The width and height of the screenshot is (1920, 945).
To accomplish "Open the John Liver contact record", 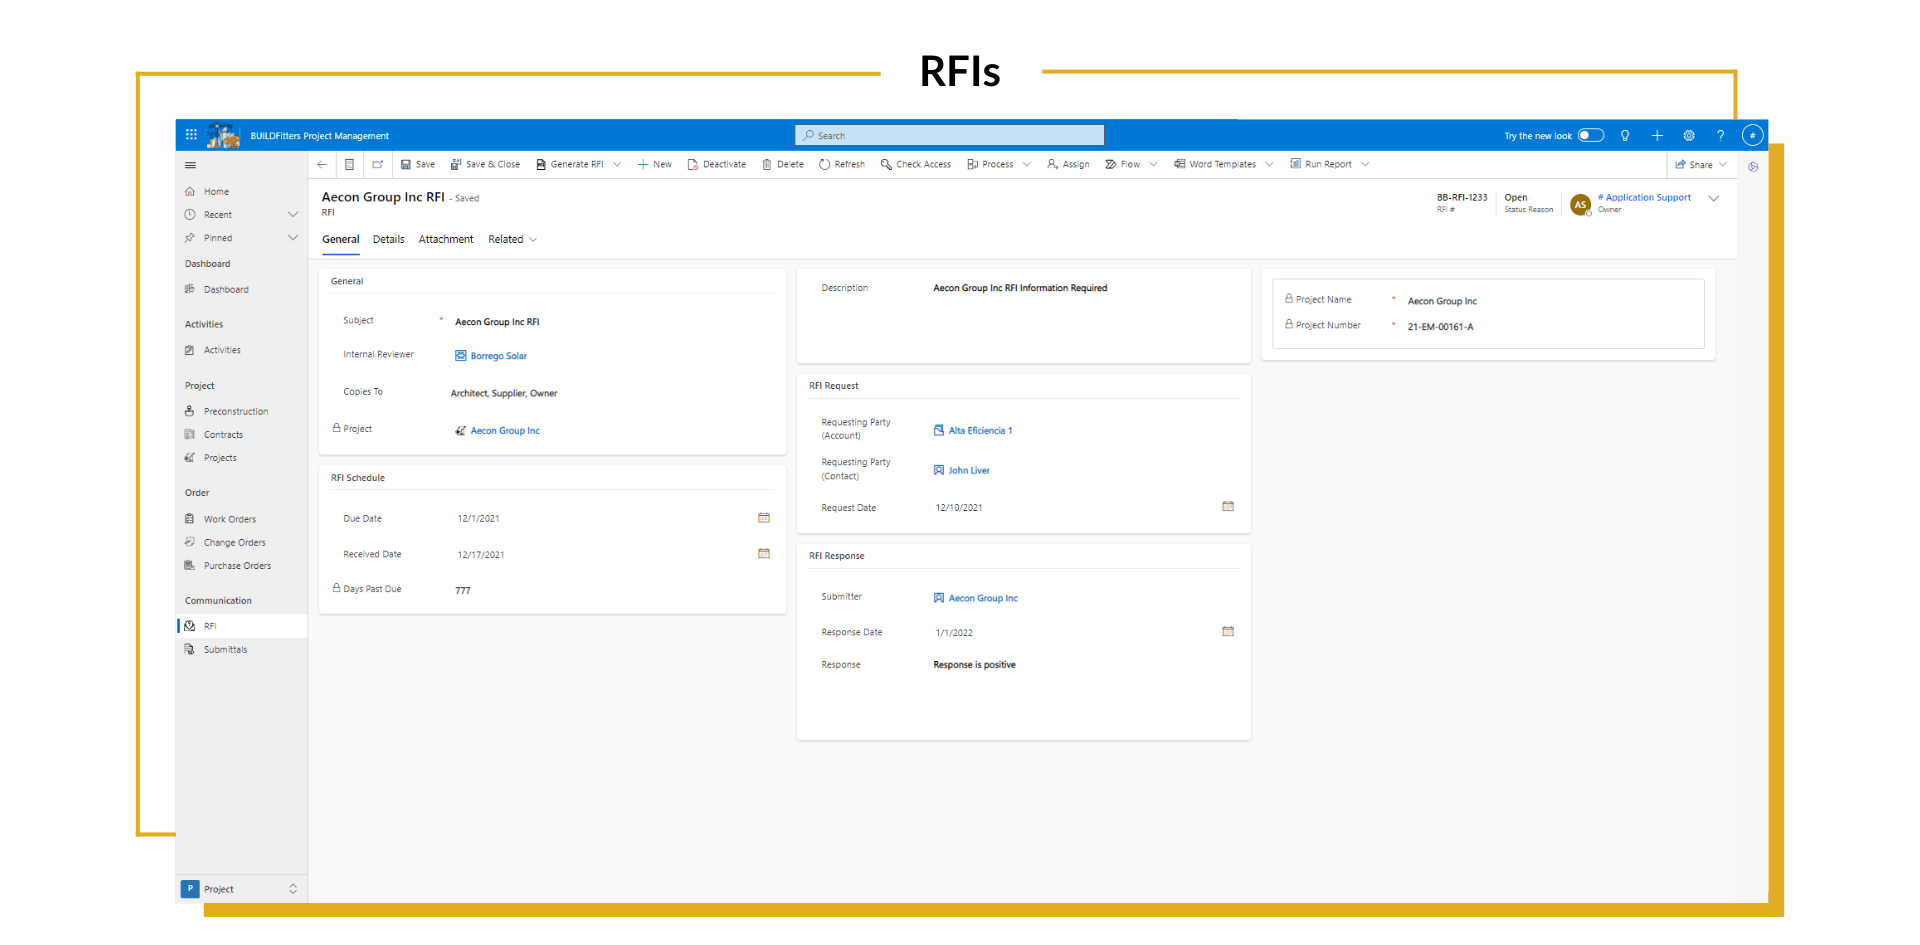I will pyautogui.click(x=968, y=470).
